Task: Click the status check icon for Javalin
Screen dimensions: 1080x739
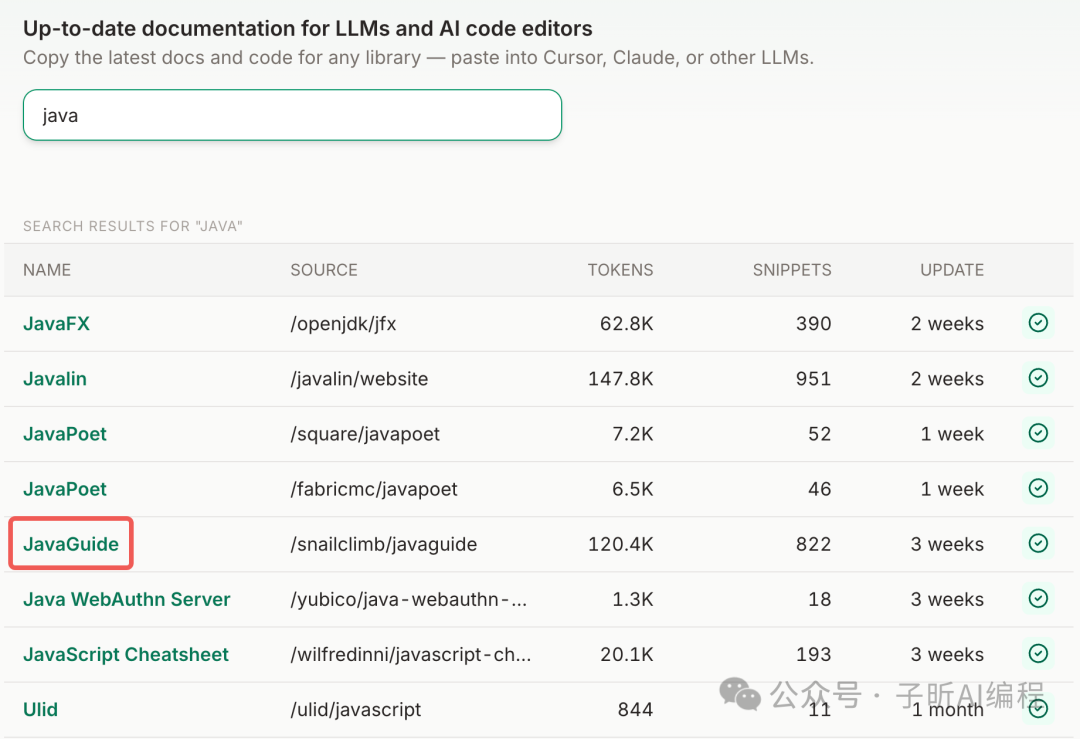Action: click(1038, 378)
